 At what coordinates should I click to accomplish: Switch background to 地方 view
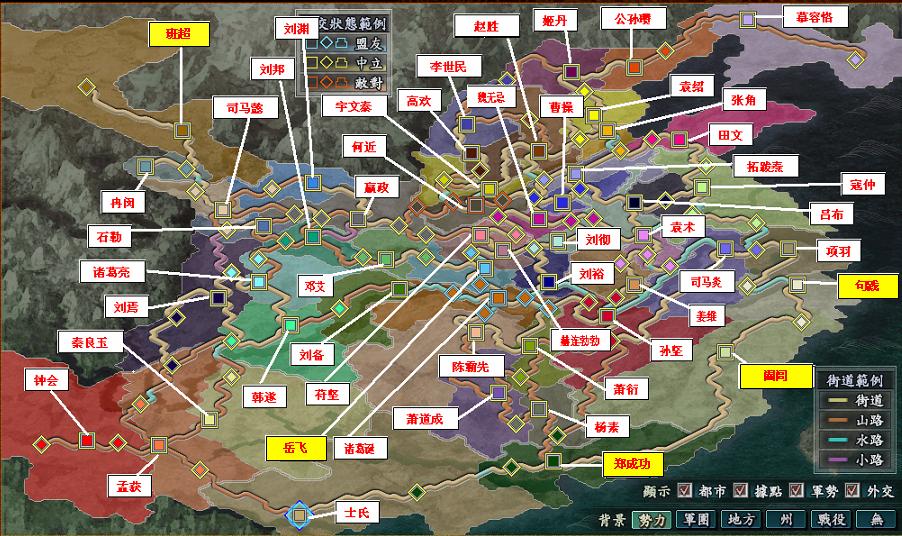pyautogui.click(x=741, y=519)
